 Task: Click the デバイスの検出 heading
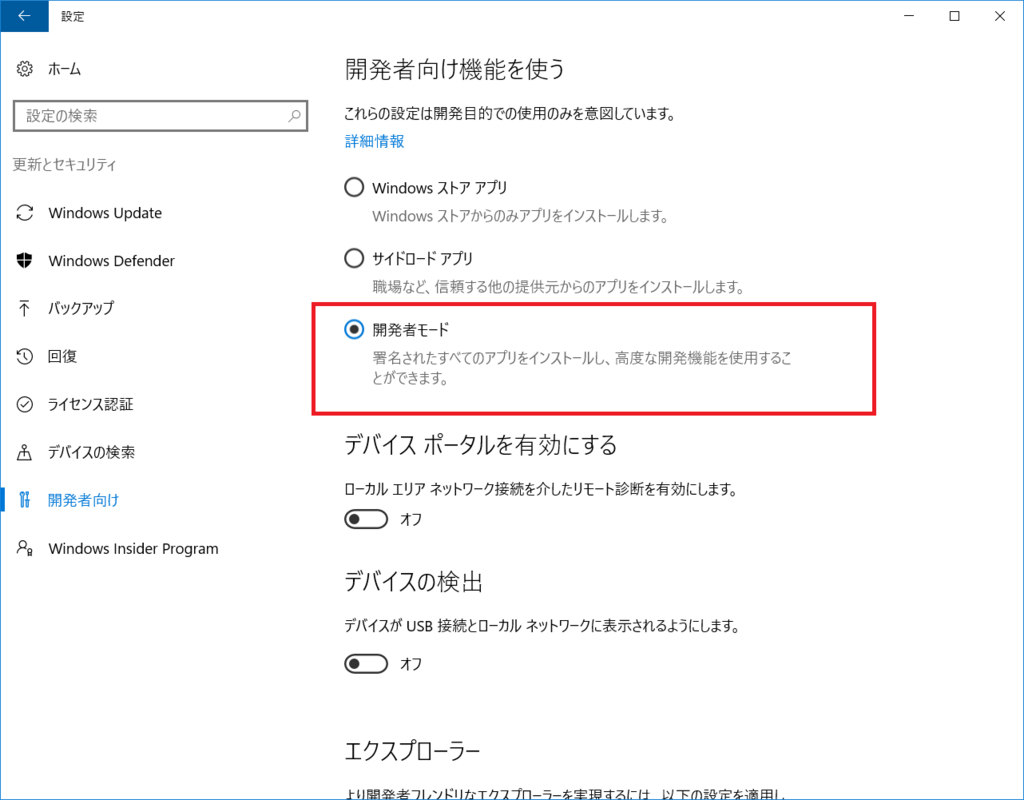[413, 581]
